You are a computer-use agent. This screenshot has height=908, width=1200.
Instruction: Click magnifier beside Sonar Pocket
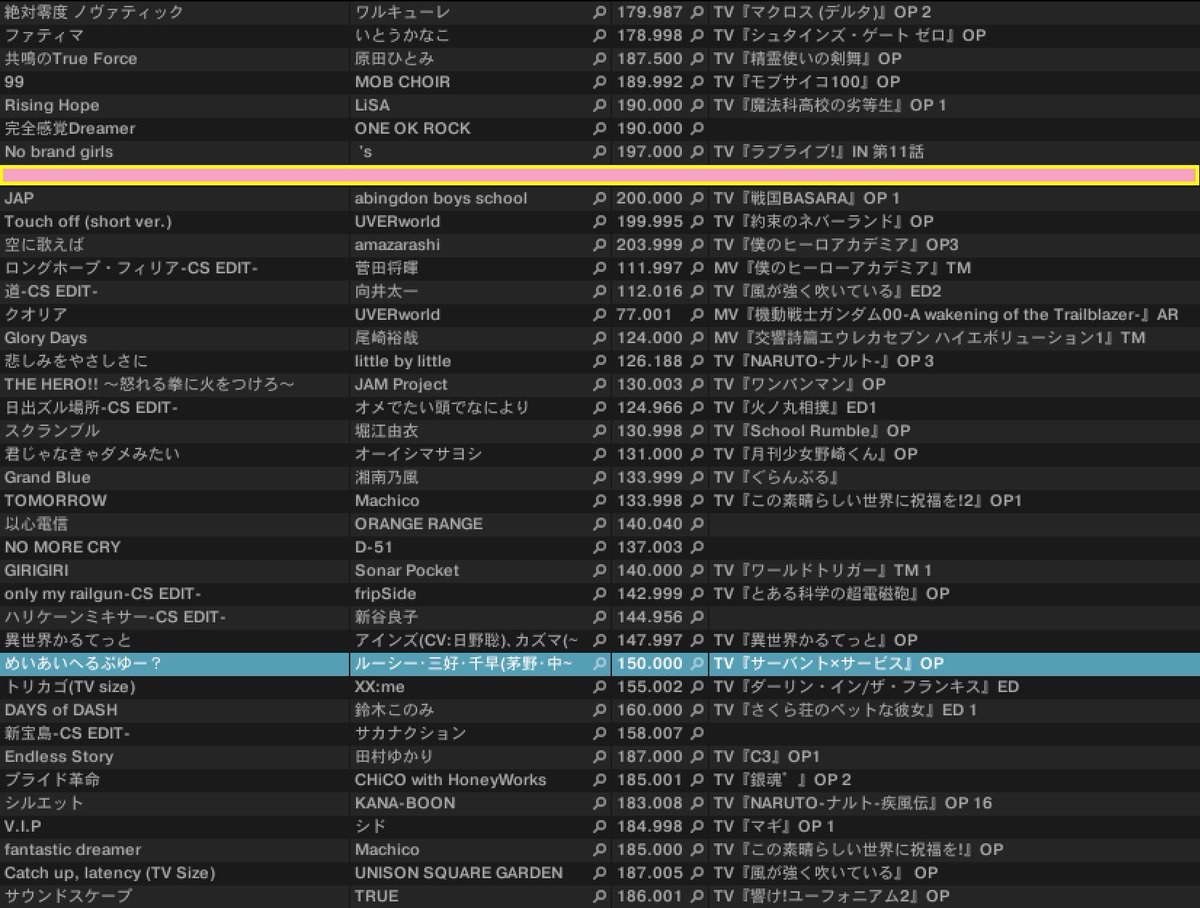599,570
